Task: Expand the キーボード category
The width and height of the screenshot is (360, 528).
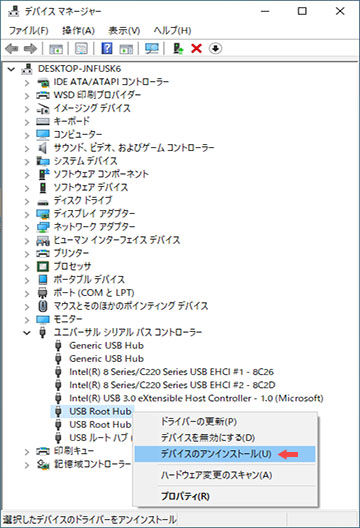Action: [27, 122]
